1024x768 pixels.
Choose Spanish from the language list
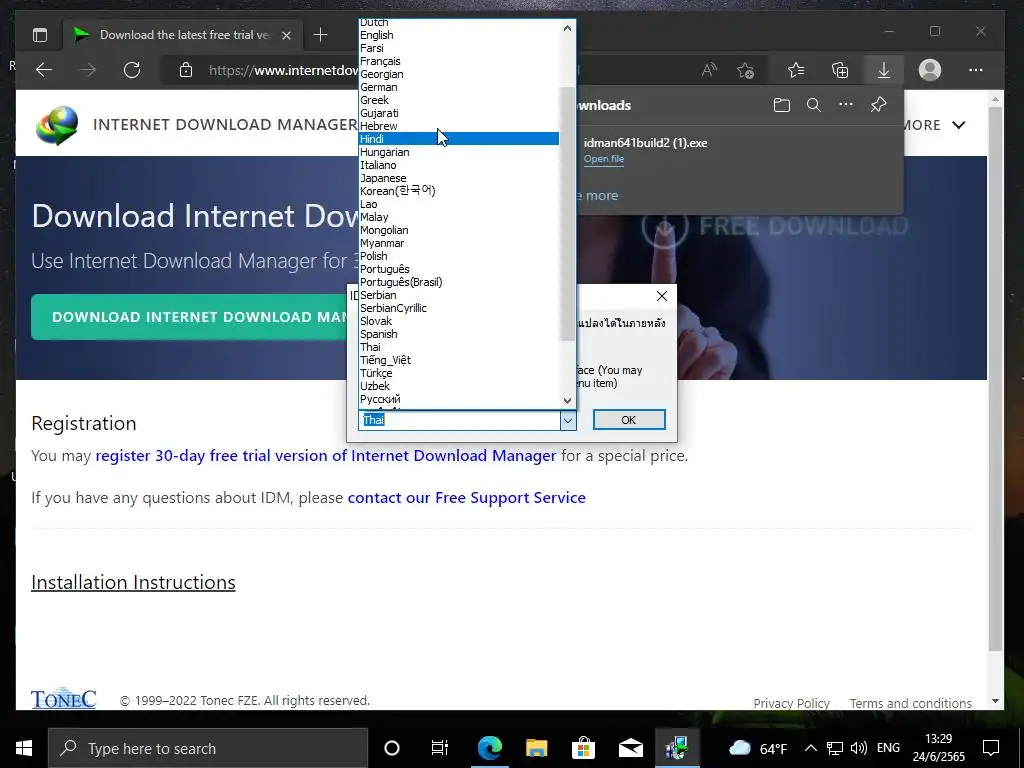point(458,334)
